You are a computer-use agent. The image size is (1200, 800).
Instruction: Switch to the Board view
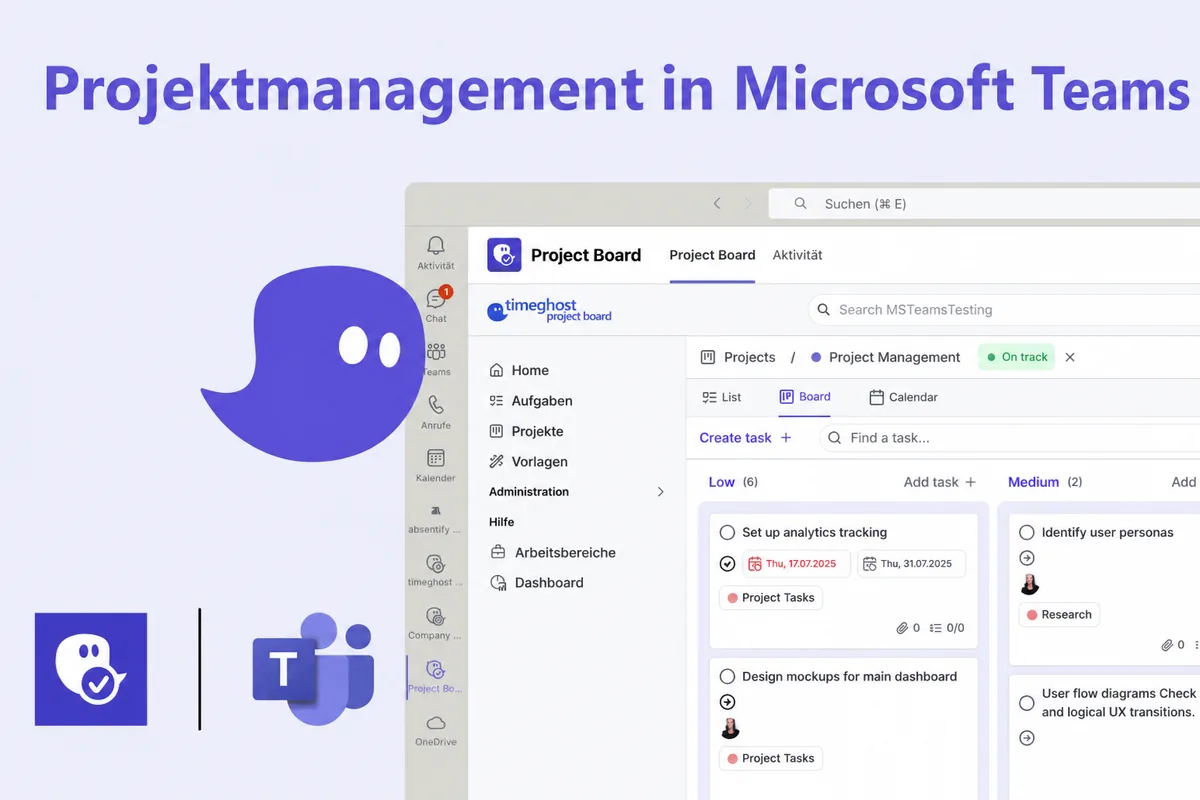(x=805, y=397)
